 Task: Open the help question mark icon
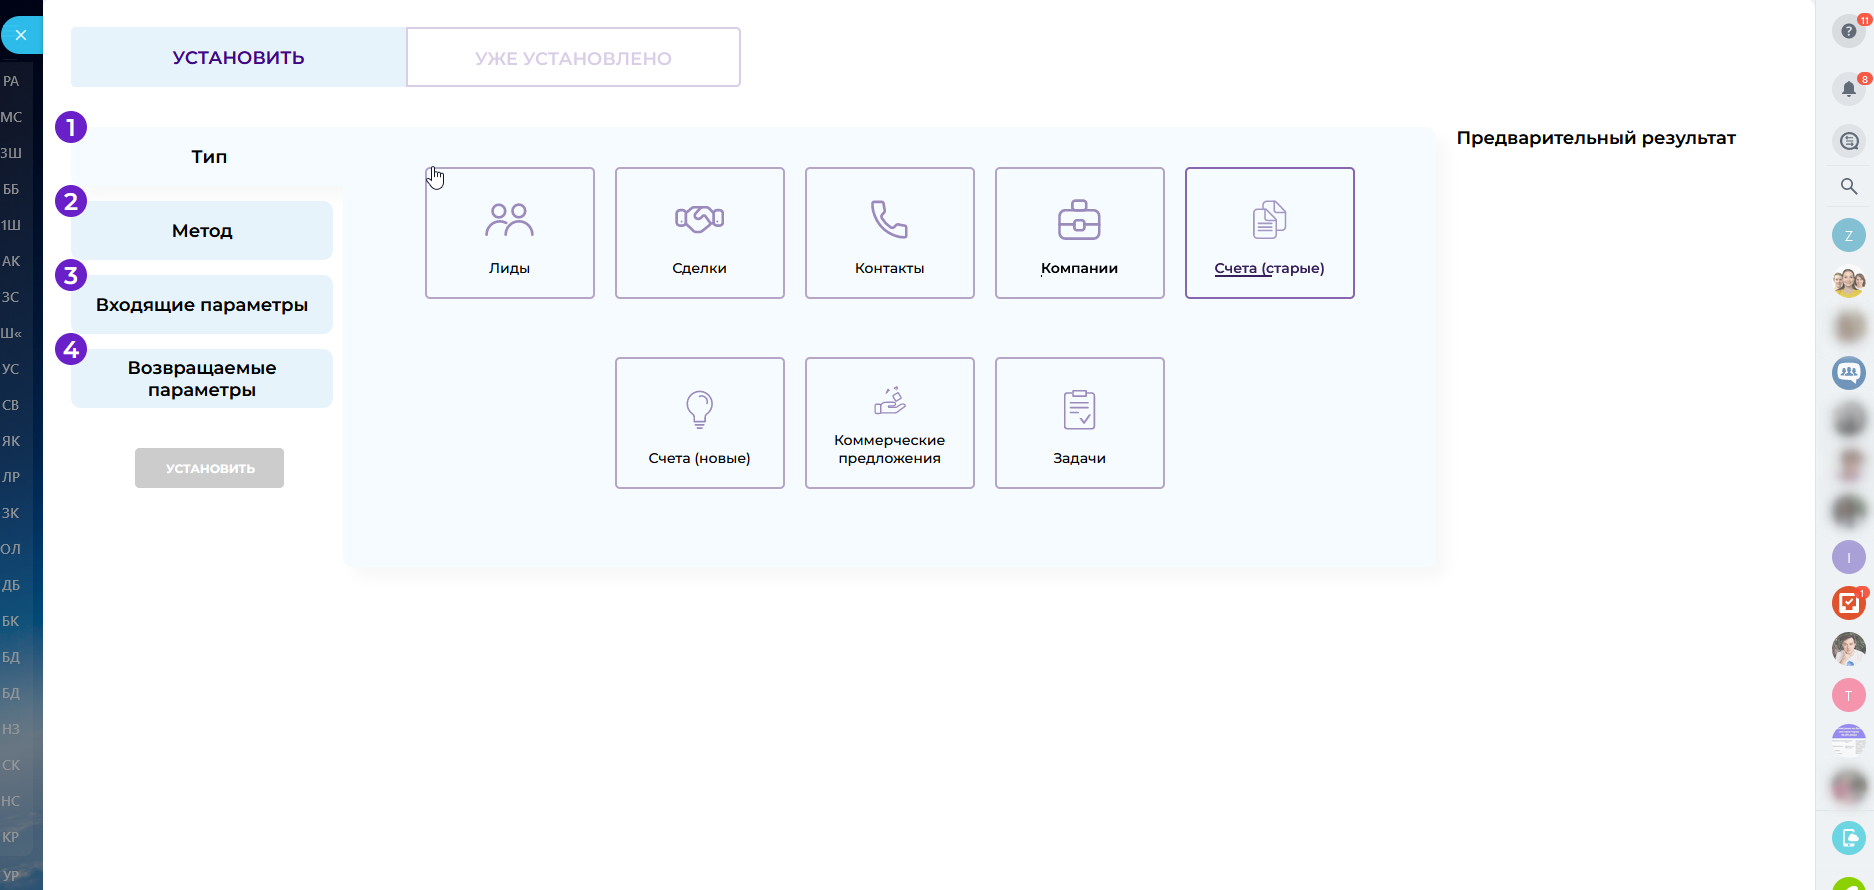pos(1848,31)
